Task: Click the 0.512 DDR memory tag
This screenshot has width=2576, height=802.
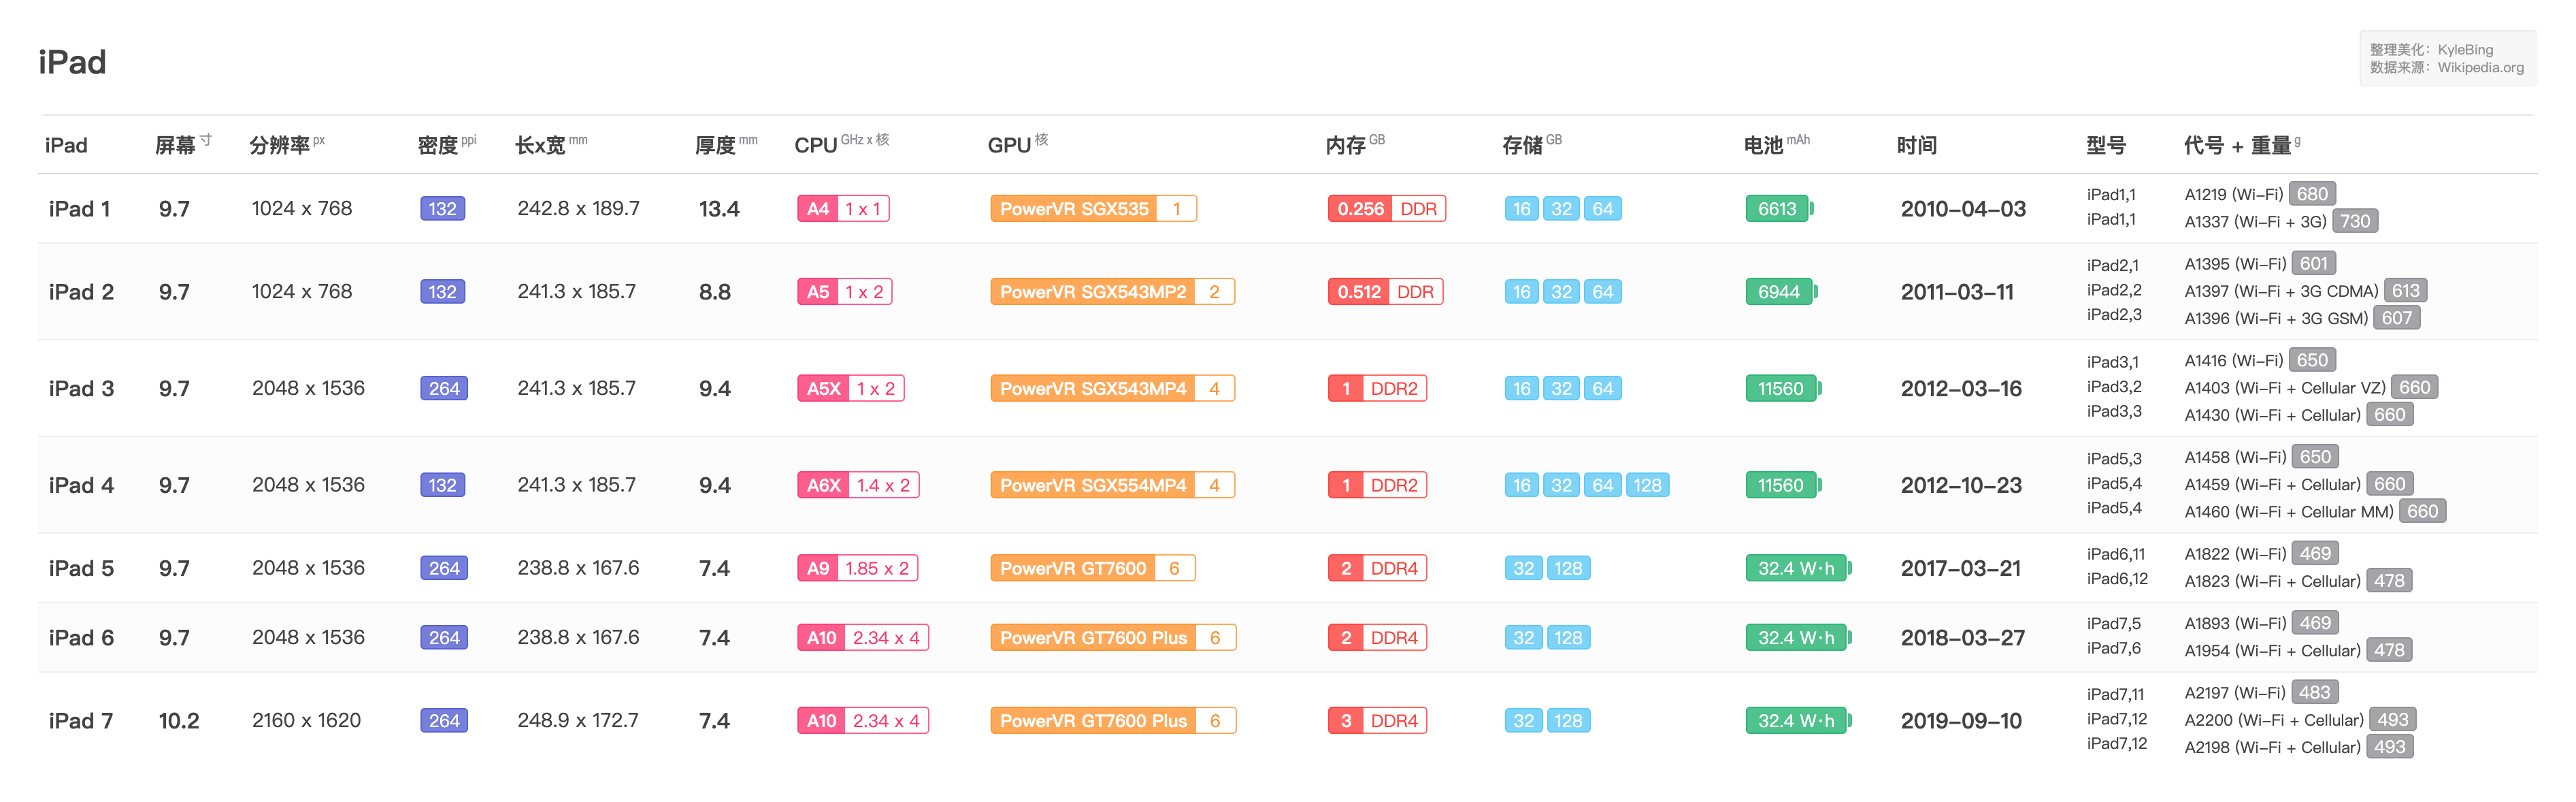Action: click(x=1385, y=292)
